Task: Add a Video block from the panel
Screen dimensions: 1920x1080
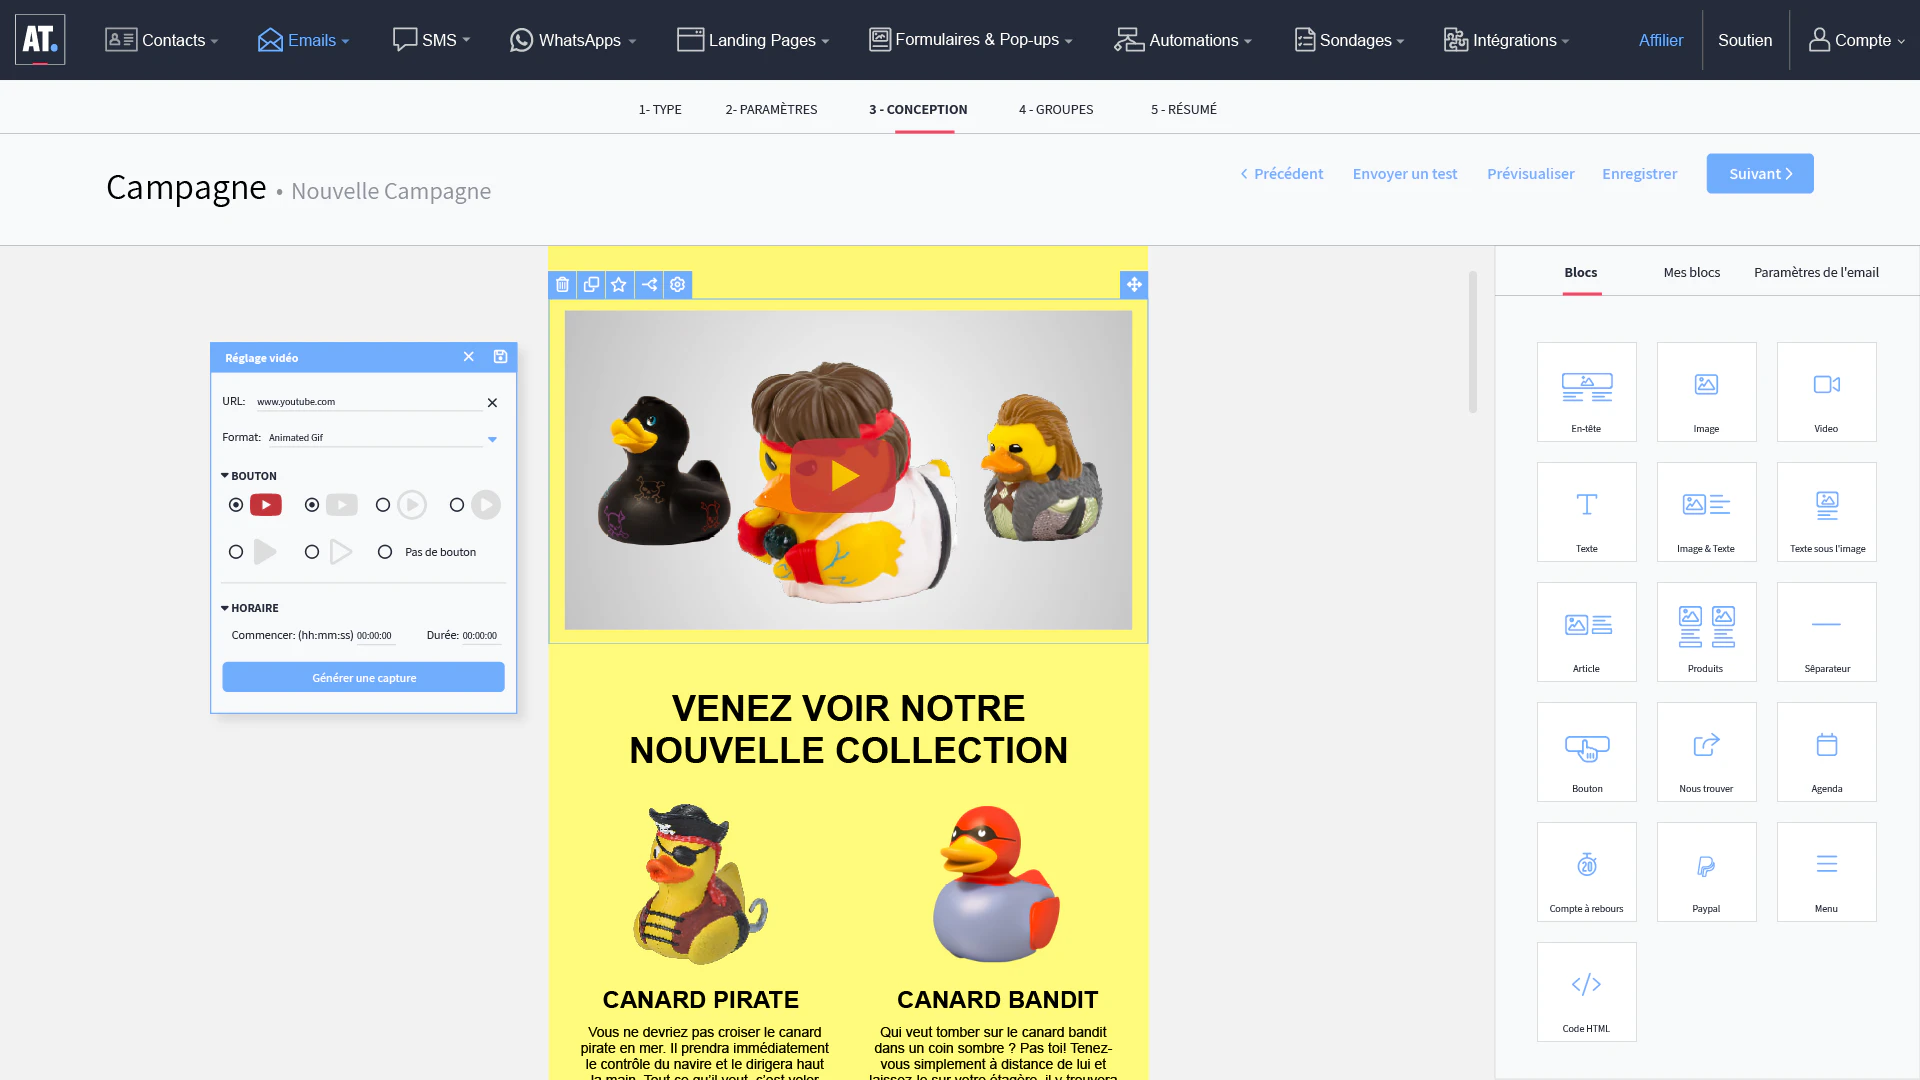Action: (1826, 392)
